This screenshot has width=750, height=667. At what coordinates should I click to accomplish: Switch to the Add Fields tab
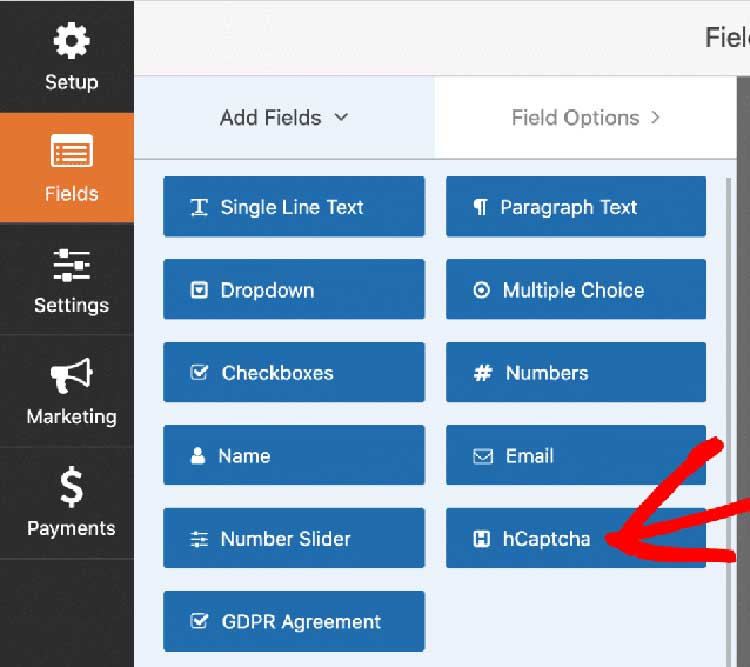click(x=285, y=118)
